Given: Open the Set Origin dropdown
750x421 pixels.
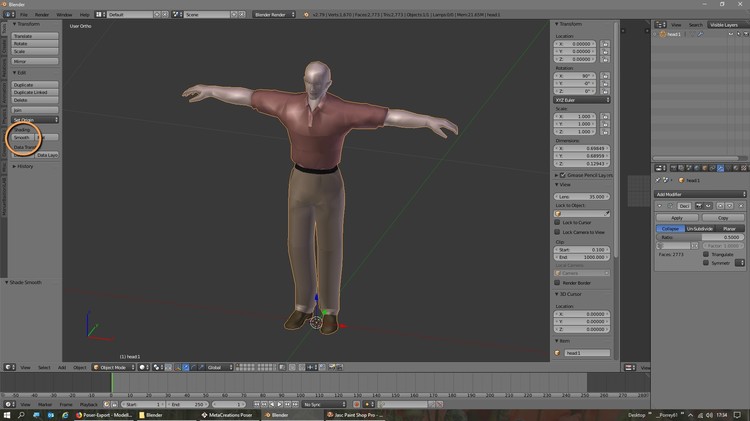Looking at the screenshot, I should click(x=34, y=119).
